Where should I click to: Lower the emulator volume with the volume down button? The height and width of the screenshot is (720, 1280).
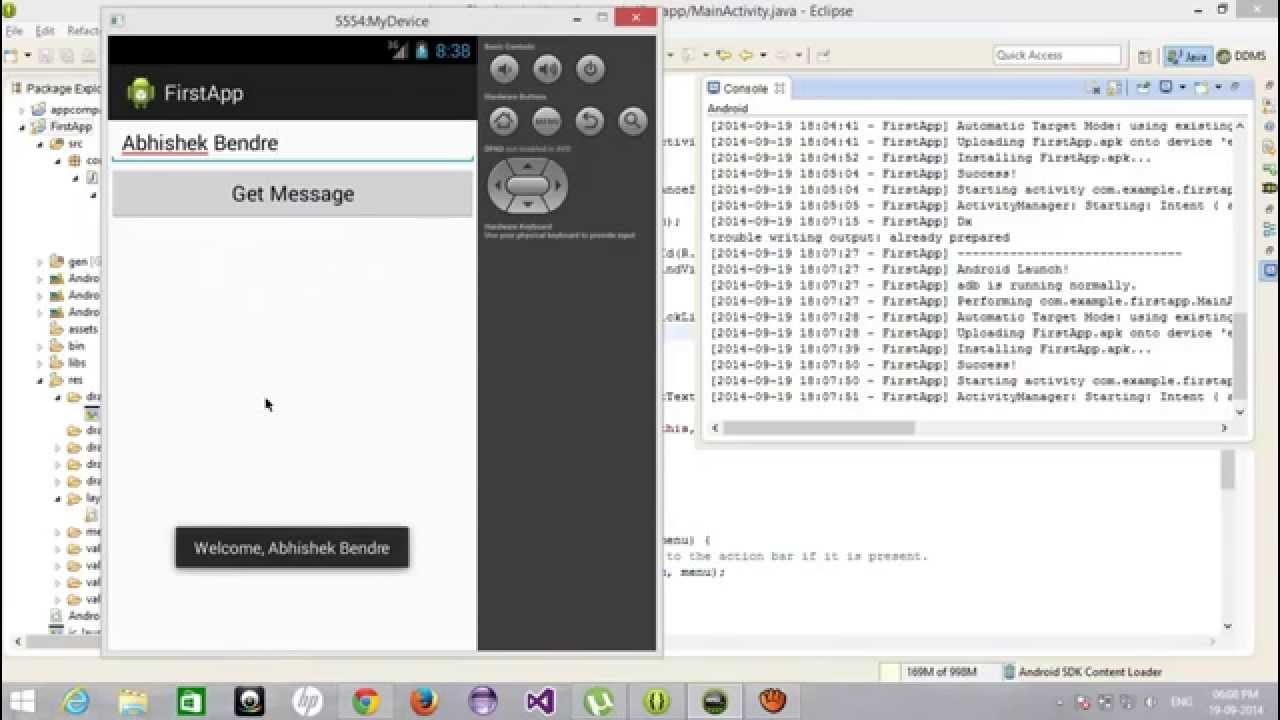coord(504,68)
